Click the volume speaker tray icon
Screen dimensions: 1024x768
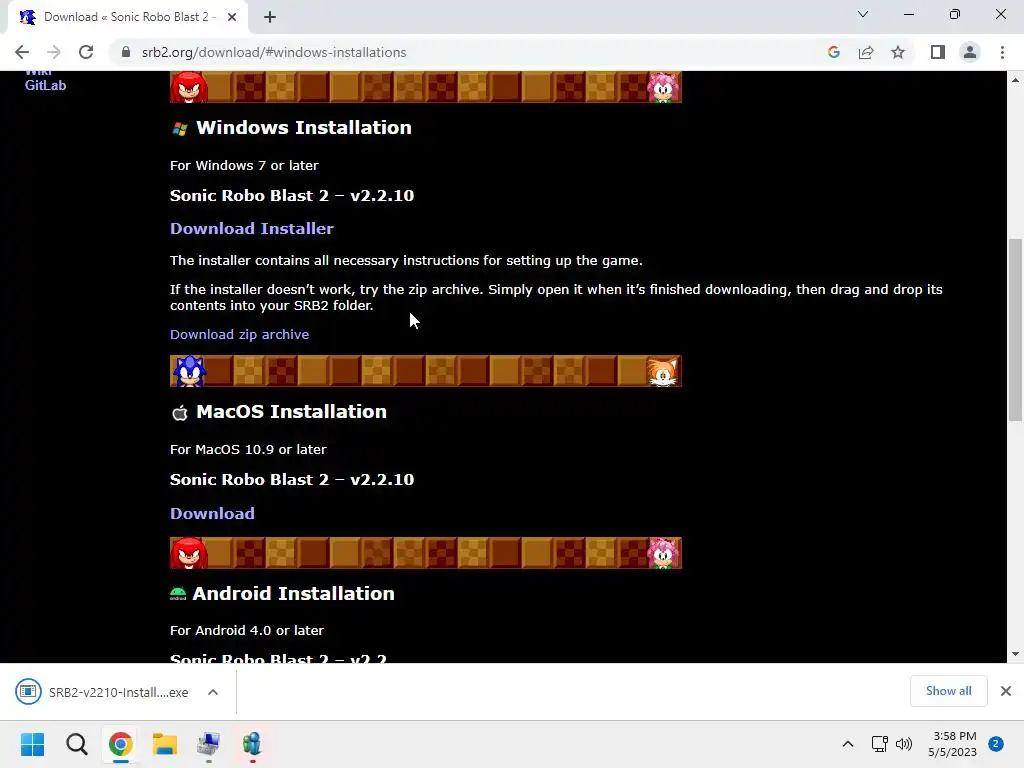[904, 744]
